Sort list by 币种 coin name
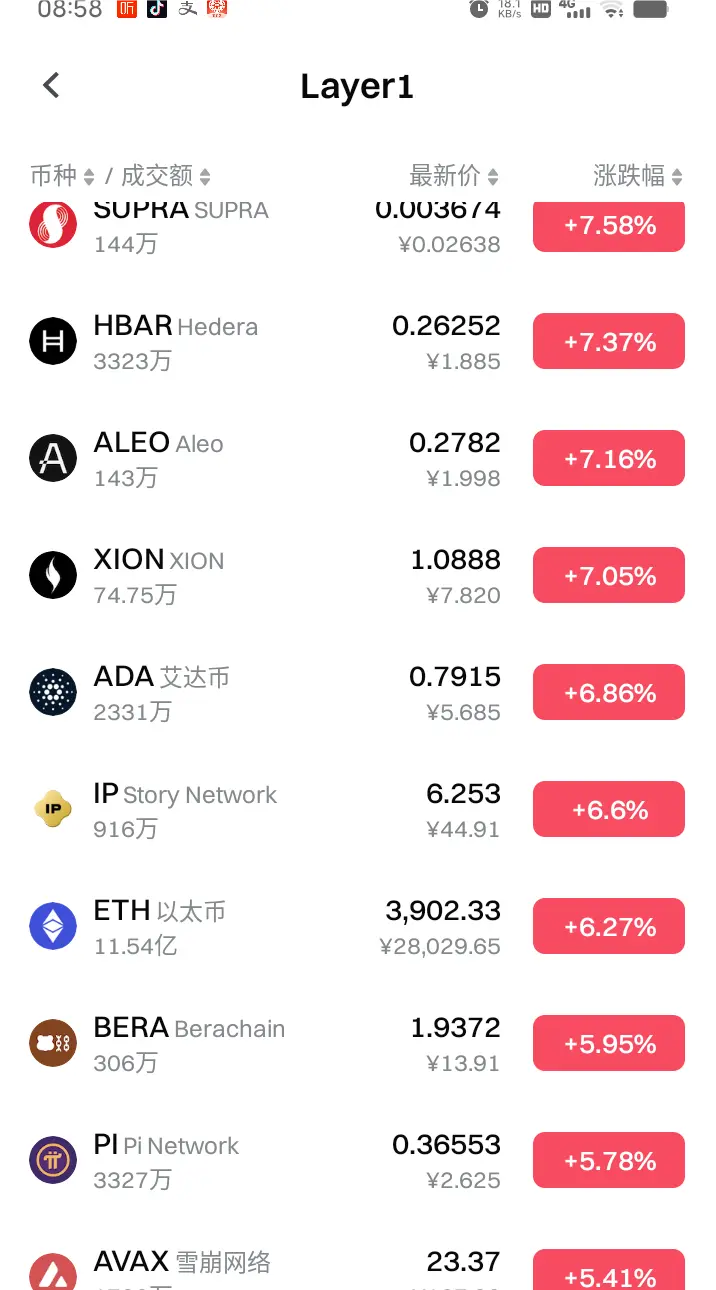The height and width of the screenshot is (1290, 716). pos(62,176)
